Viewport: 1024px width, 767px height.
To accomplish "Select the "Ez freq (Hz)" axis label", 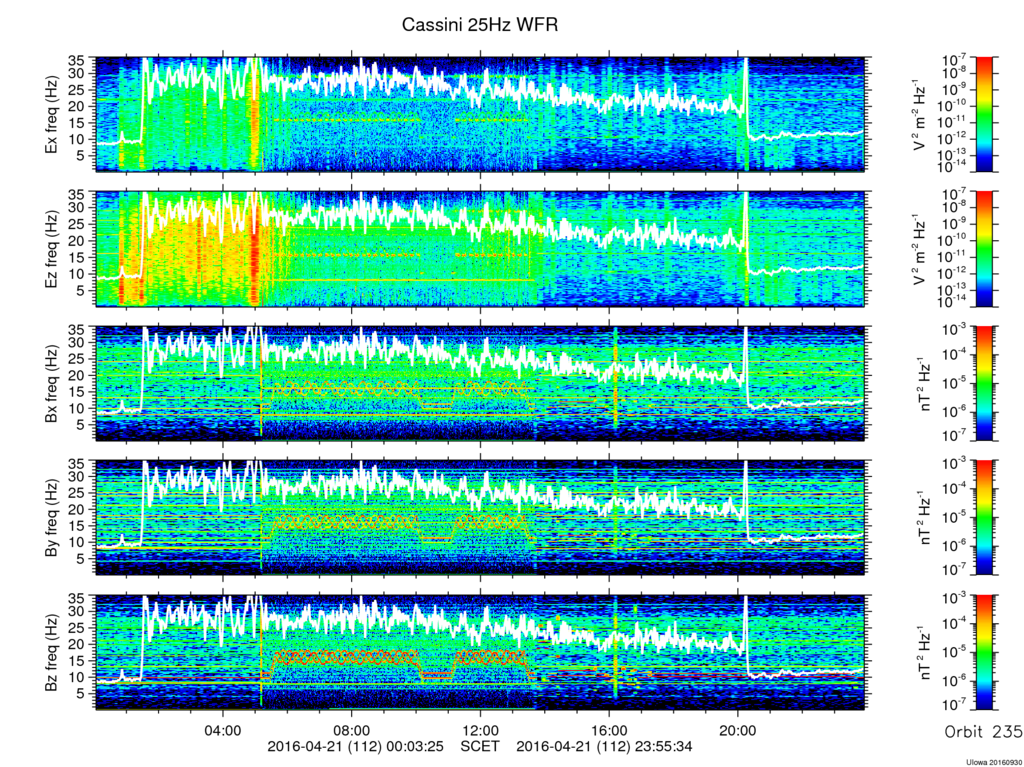I will point(52,250).
